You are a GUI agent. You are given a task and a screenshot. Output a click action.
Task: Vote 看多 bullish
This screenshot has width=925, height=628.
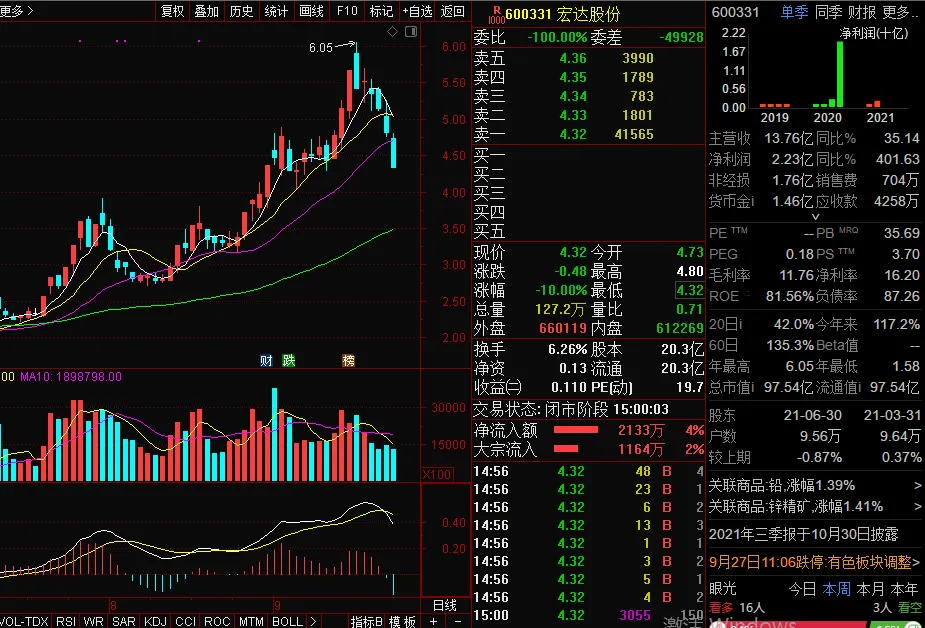[720, 607]
